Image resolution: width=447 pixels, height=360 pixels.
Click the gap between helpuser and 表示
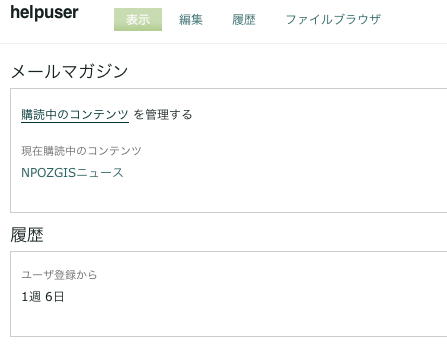[x=96, y=19]
